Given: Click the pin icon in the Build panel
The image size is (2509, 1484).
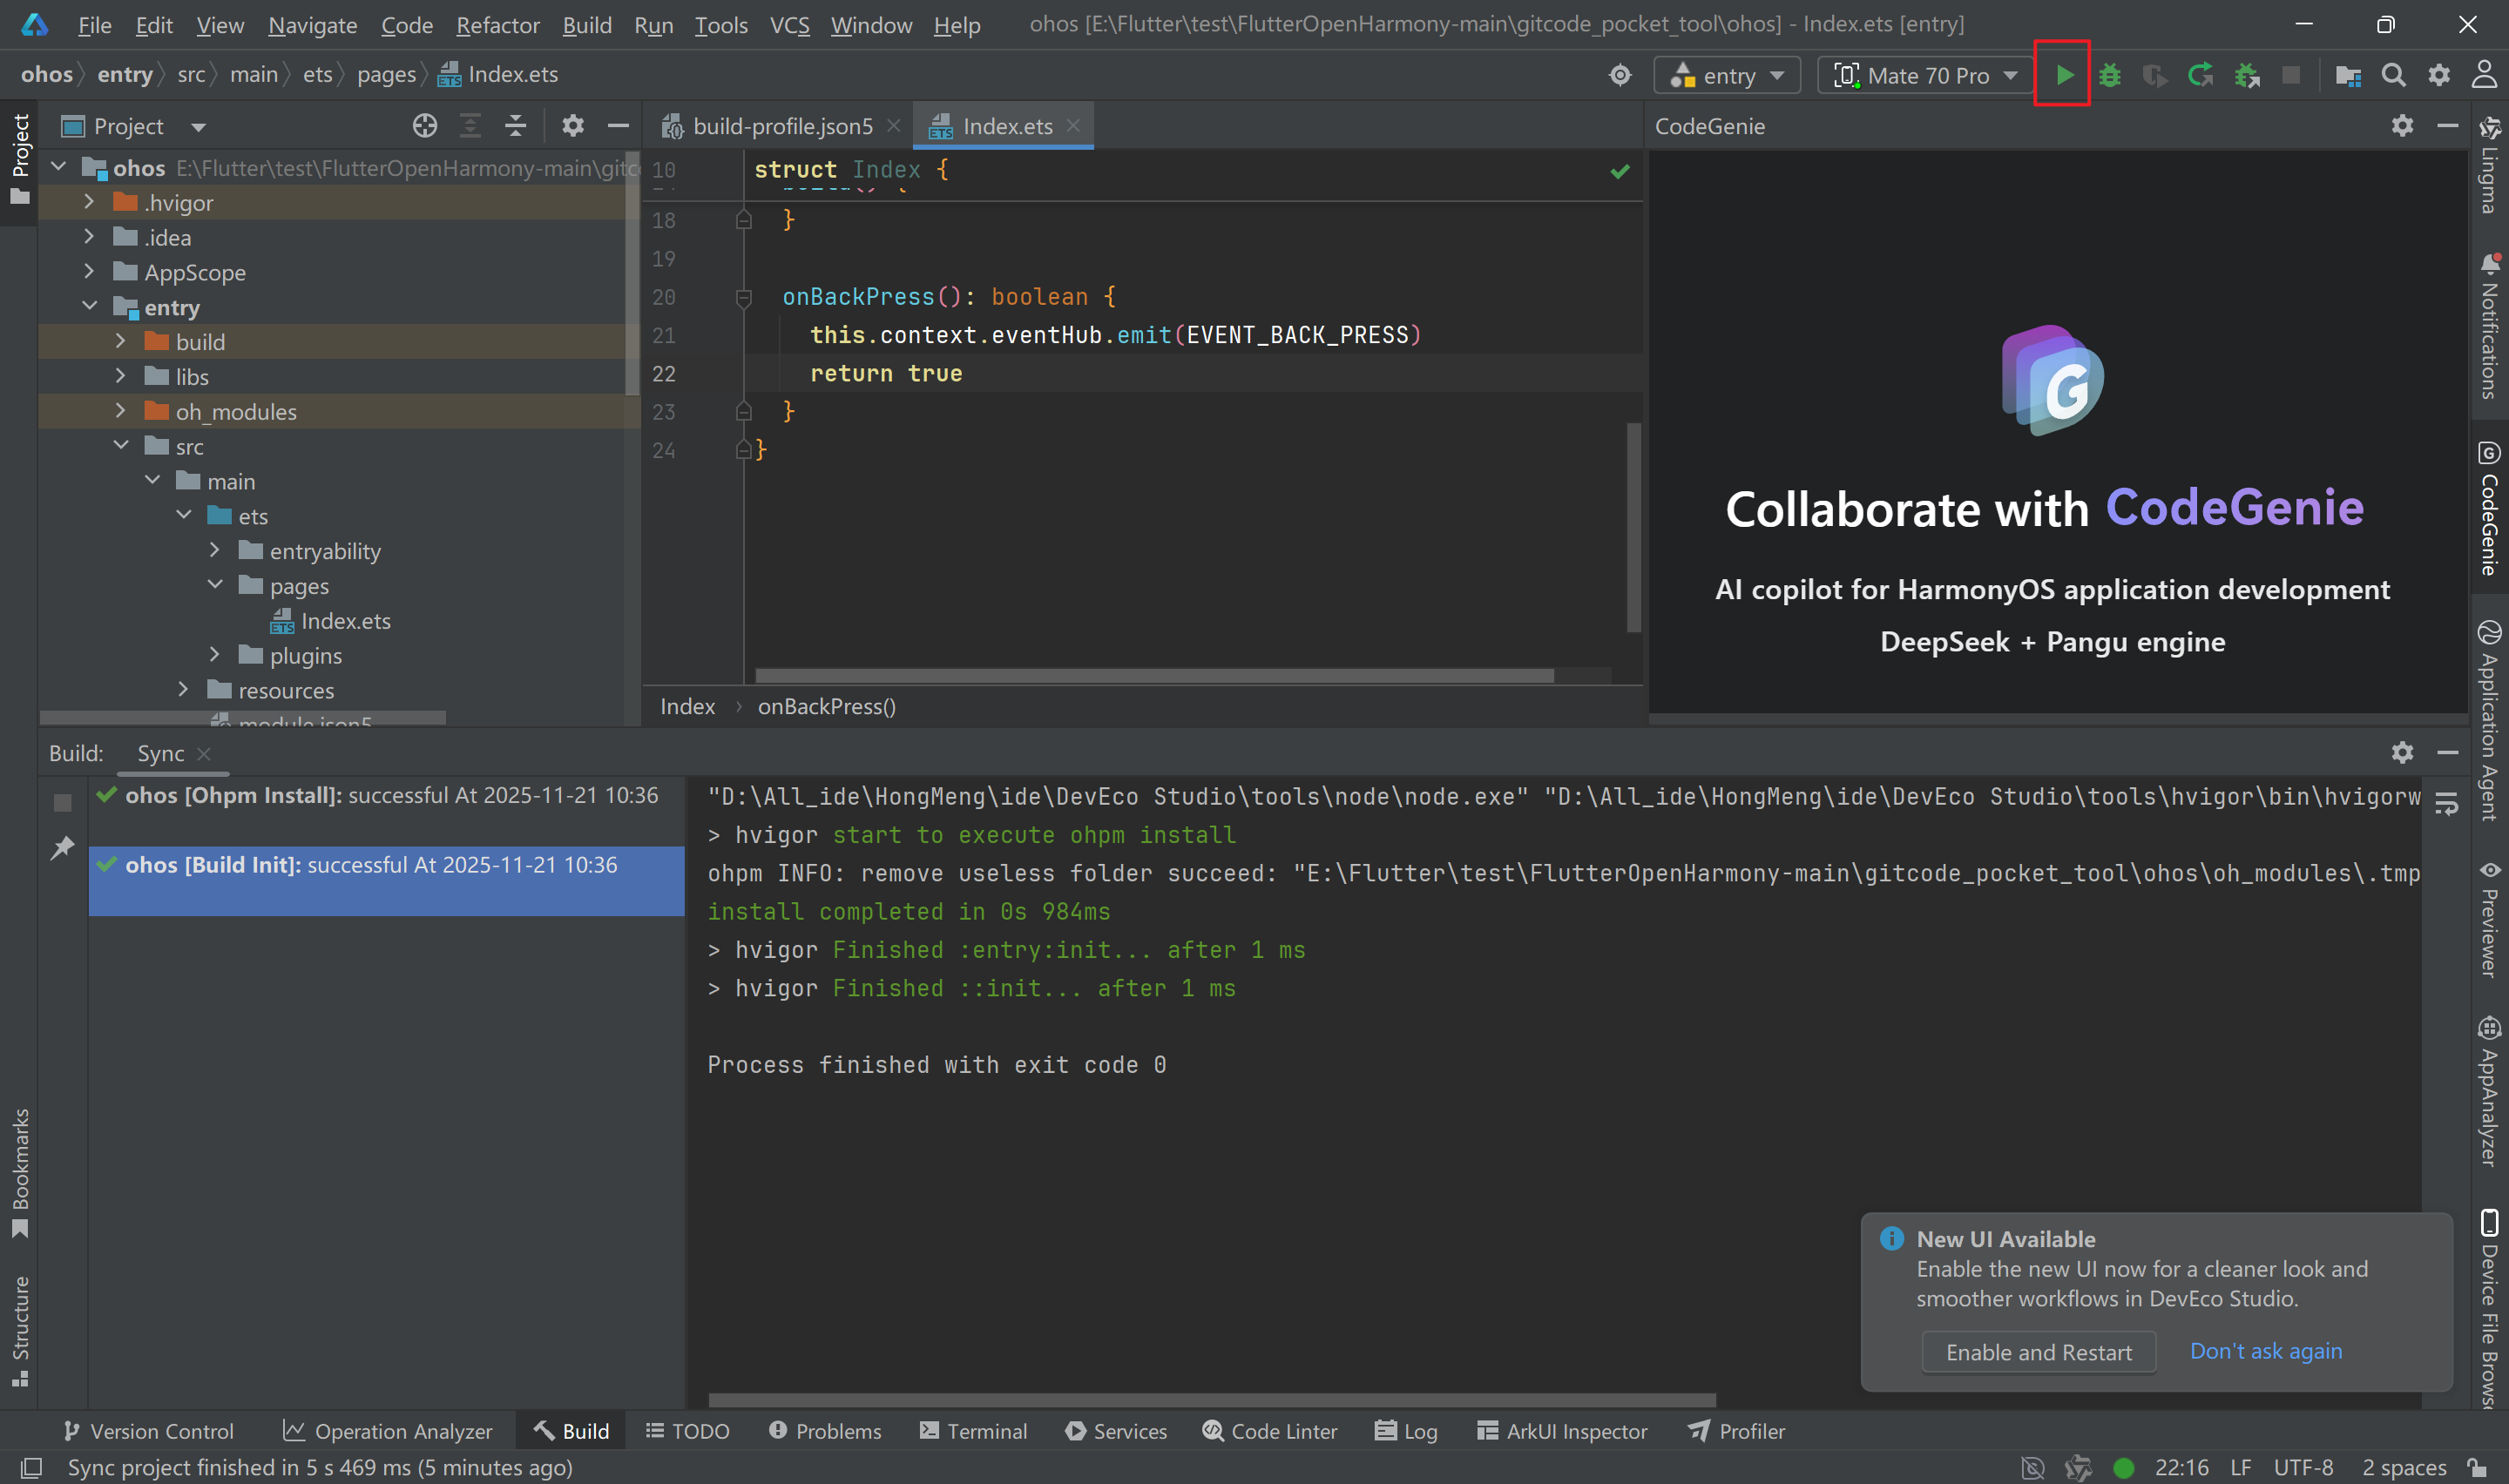Looking at the screenshot, I should pos(62,848).
